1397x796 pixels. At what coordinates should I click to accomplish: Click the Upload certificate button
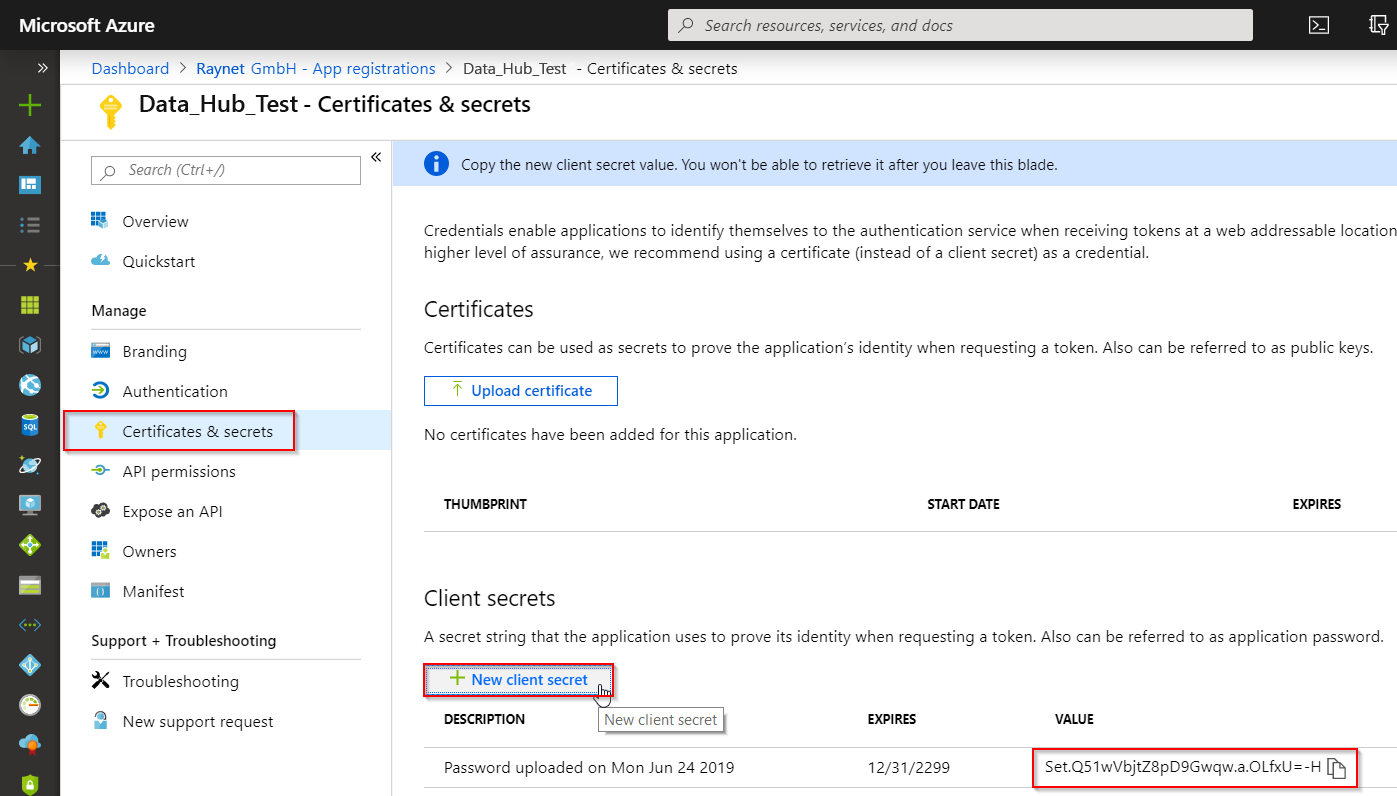click(x=520, y=390)
